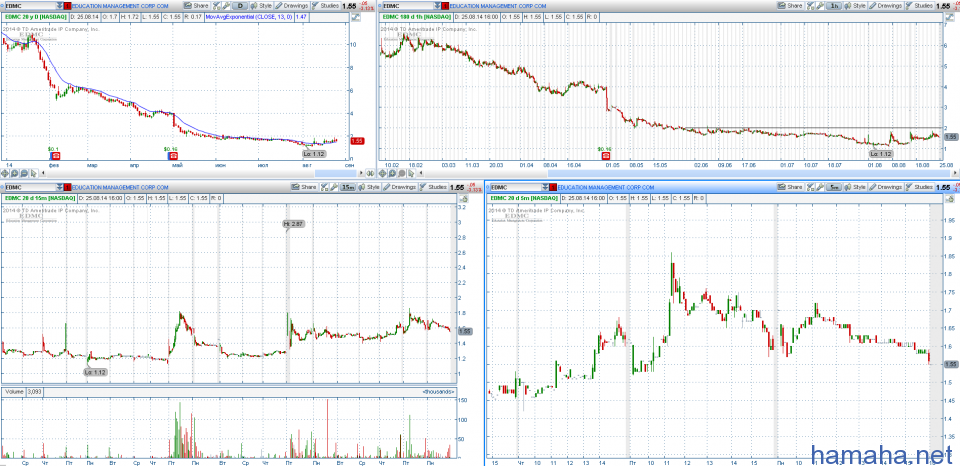The width and height of the screenshot is (960, 466).
Task: Open the 15m timeframe selector
Action: point(348,187)
